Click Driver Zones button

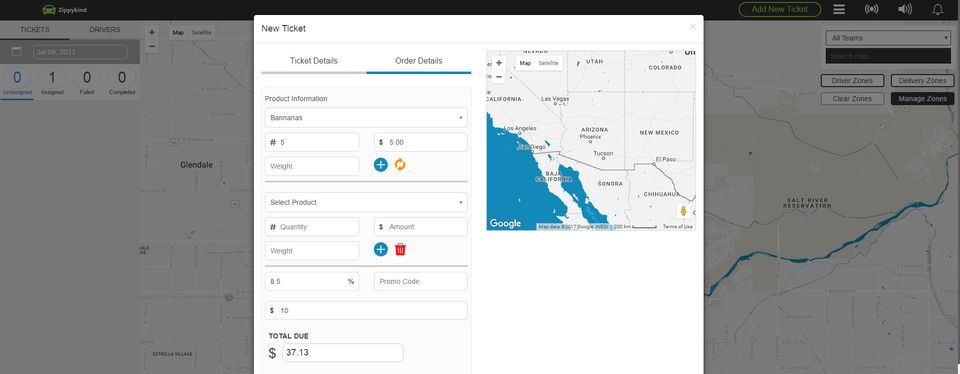(852, 81)
